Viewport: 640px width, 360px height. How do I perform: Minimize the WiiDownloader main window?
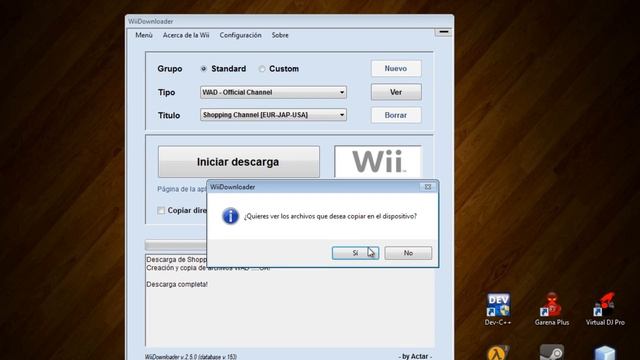coord(444,32)
